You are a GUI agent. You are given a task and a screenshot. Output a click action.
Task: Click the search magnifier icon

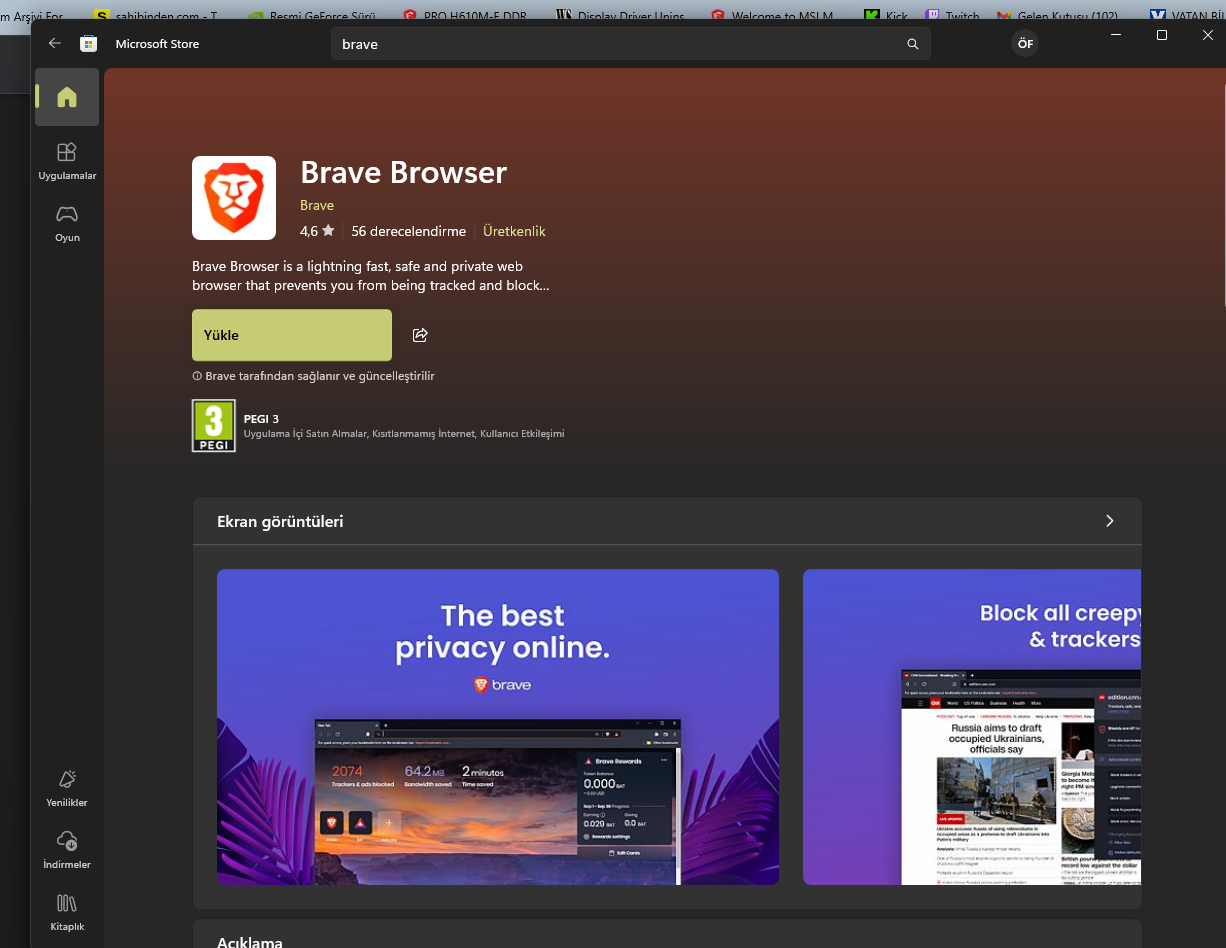click(x=912, y=44)
